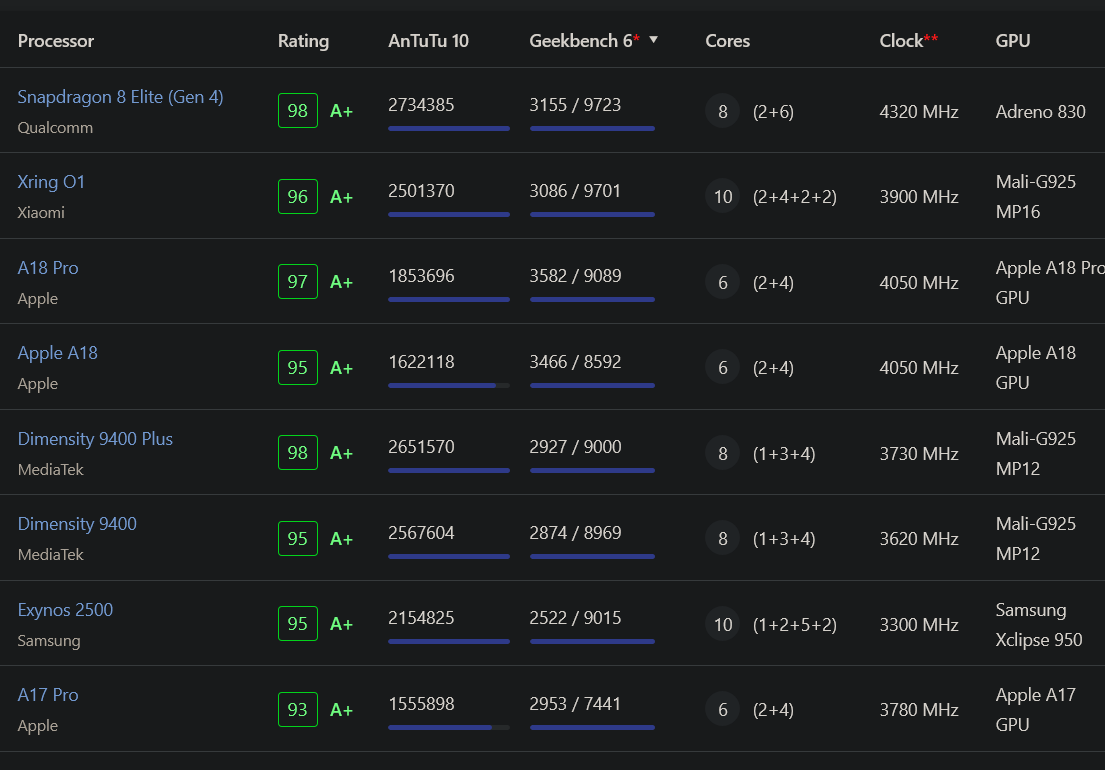
Task: Select the 3900 MHz clock value
Action: [x=919, y=197]
